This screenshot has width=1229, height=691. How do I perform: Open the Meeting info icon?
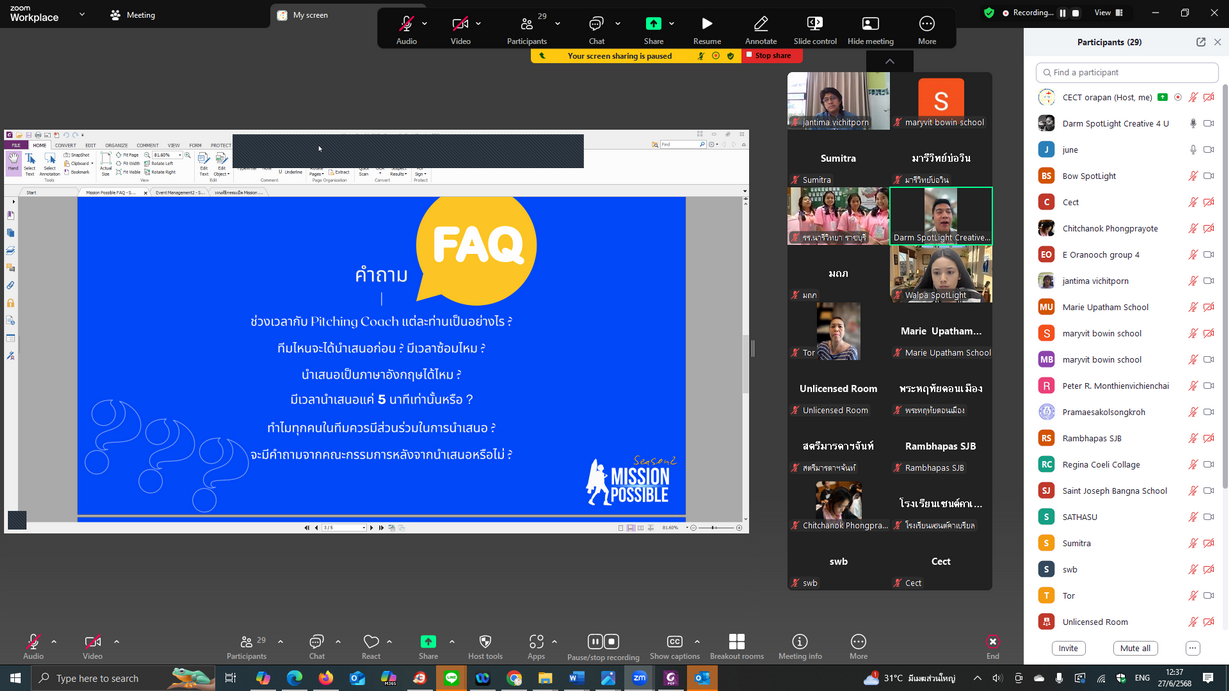point(799,642)
